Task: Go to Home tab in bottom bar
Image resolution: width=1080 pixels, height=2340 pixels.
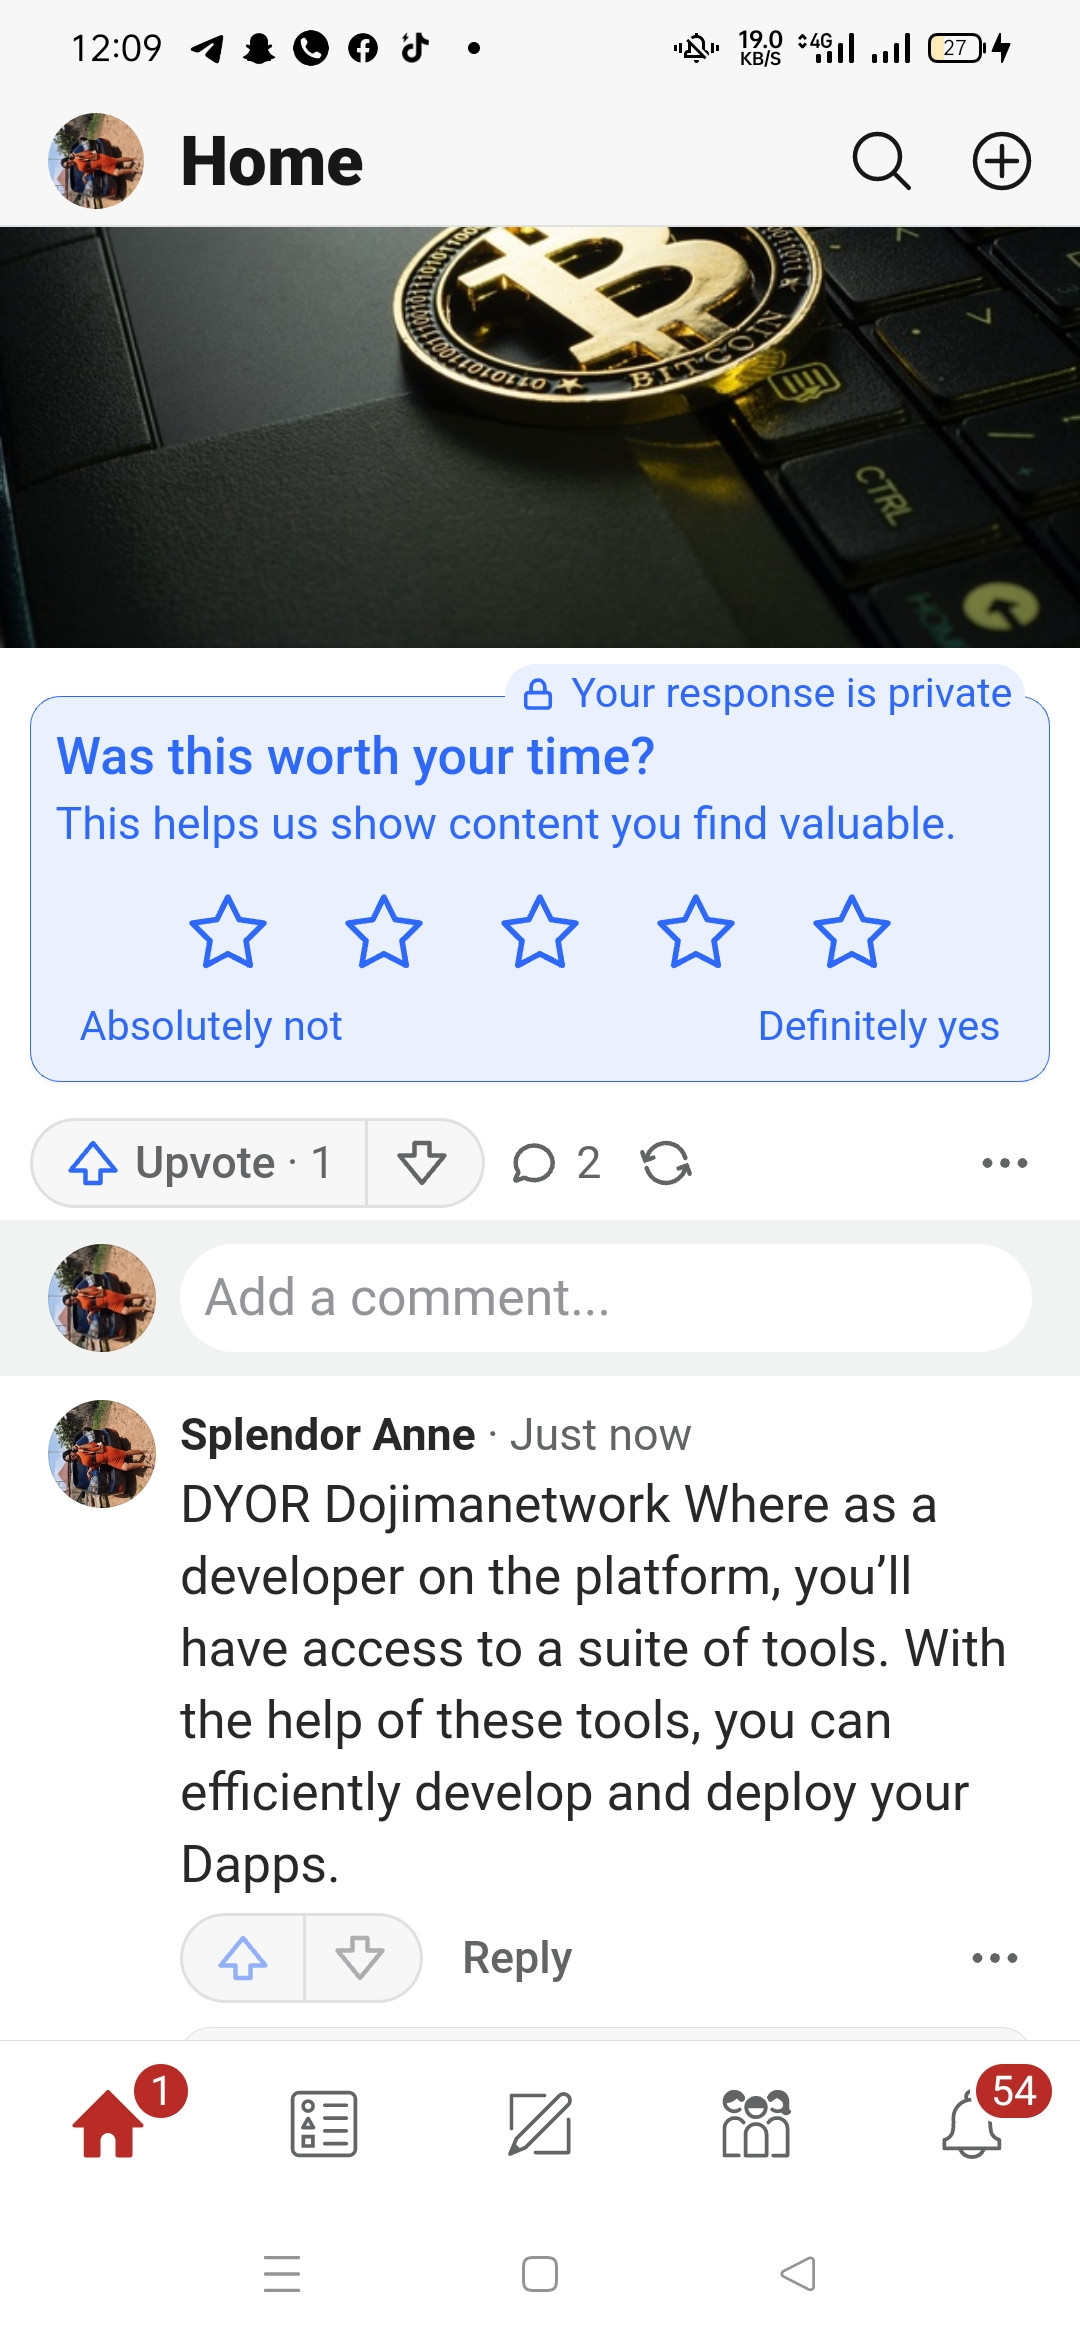Action: coord(108,2123)
